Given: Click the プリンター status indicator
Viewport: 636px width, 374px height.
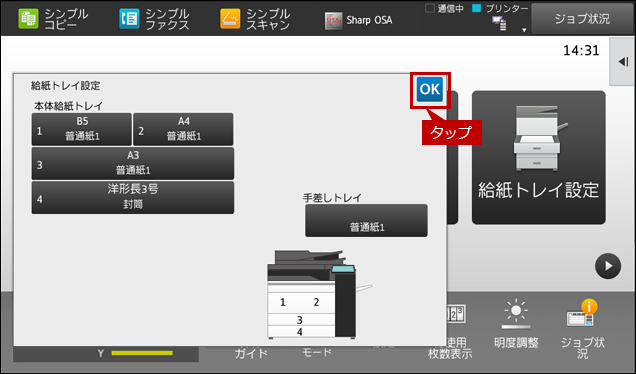Looking at the screenshot, I should point(501,9).
